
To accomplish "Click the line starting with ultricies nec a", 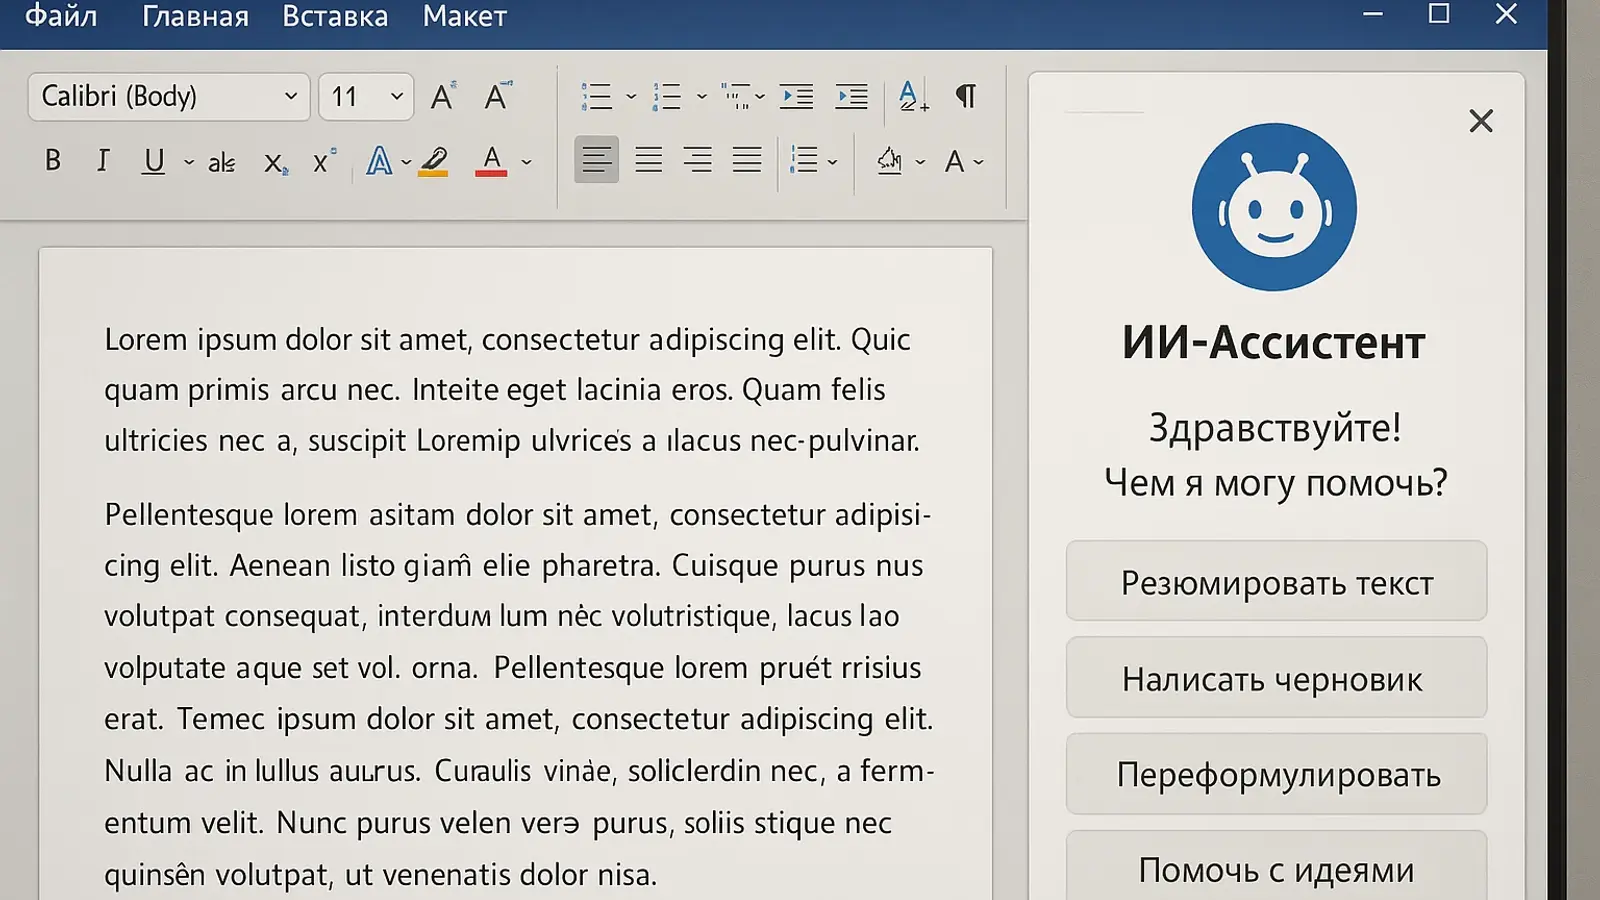I will (512, 441).
